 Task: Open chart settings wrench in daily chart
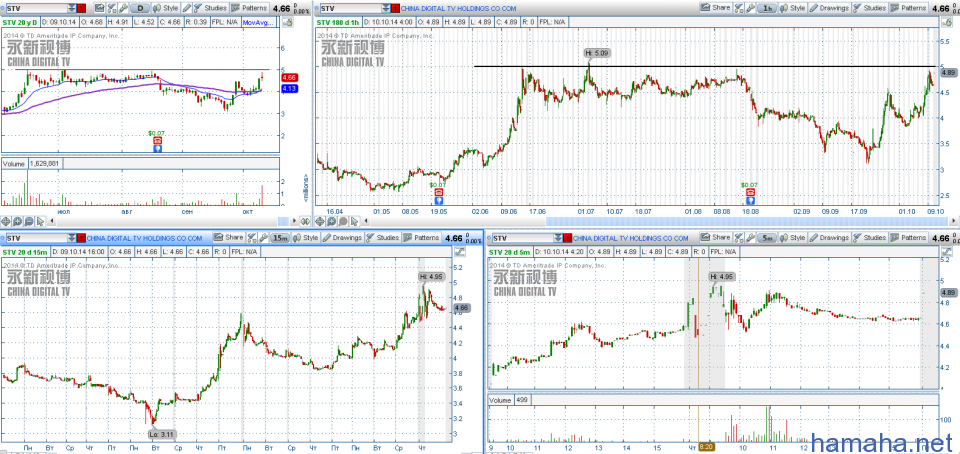click(123, 8)
